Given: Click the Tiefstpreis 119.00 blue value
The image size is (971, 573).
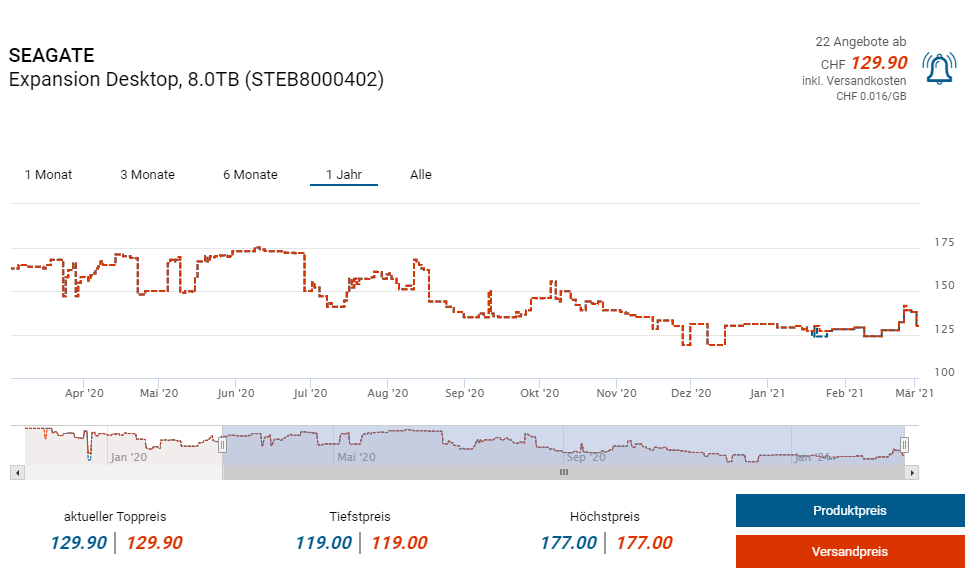Looking at the screenshot, I should 323,543.
